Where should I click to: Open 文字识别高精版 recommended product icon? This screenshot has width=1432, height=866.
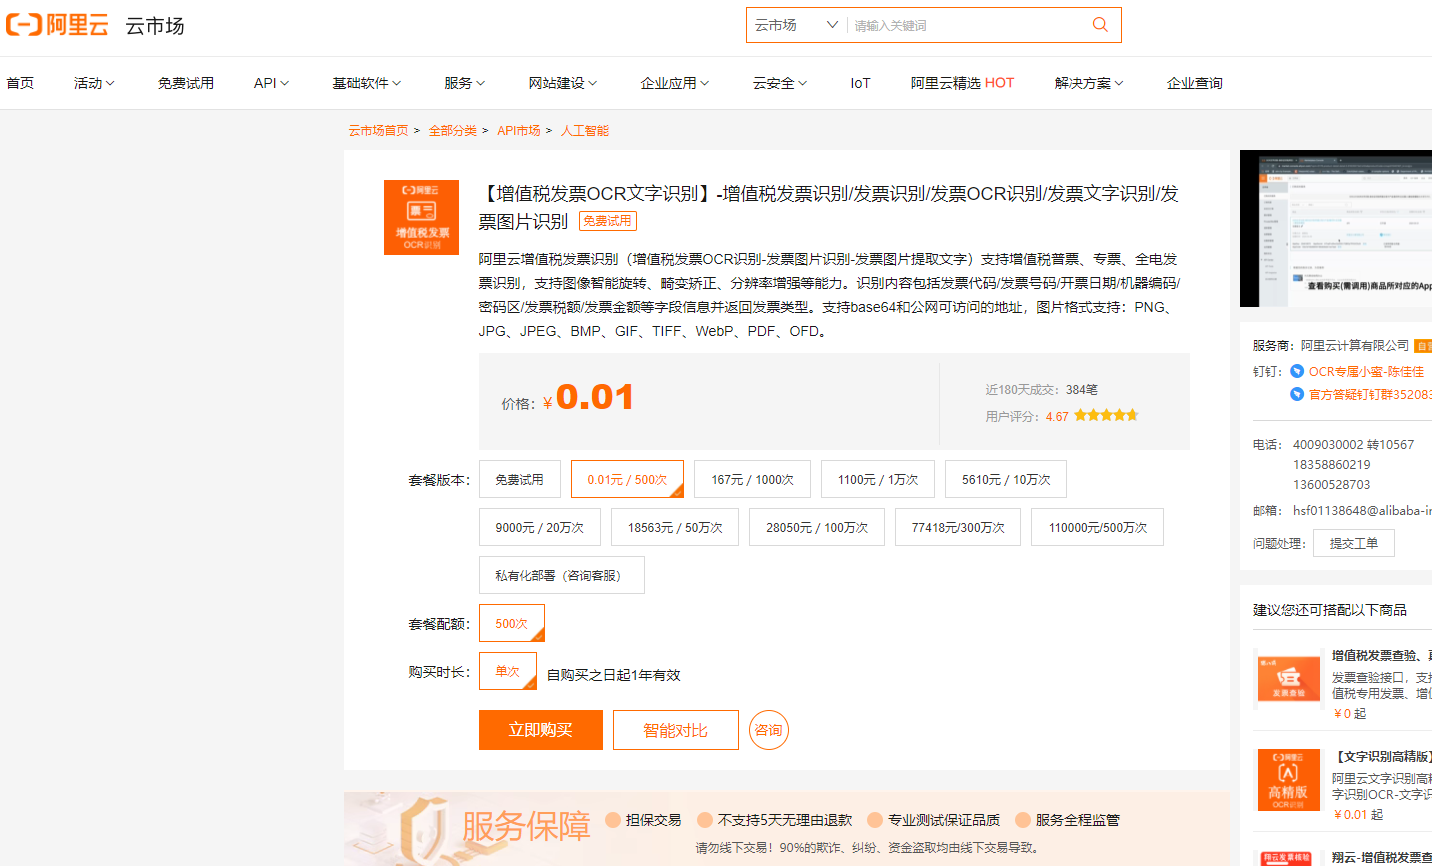(x=1289, y=779)
